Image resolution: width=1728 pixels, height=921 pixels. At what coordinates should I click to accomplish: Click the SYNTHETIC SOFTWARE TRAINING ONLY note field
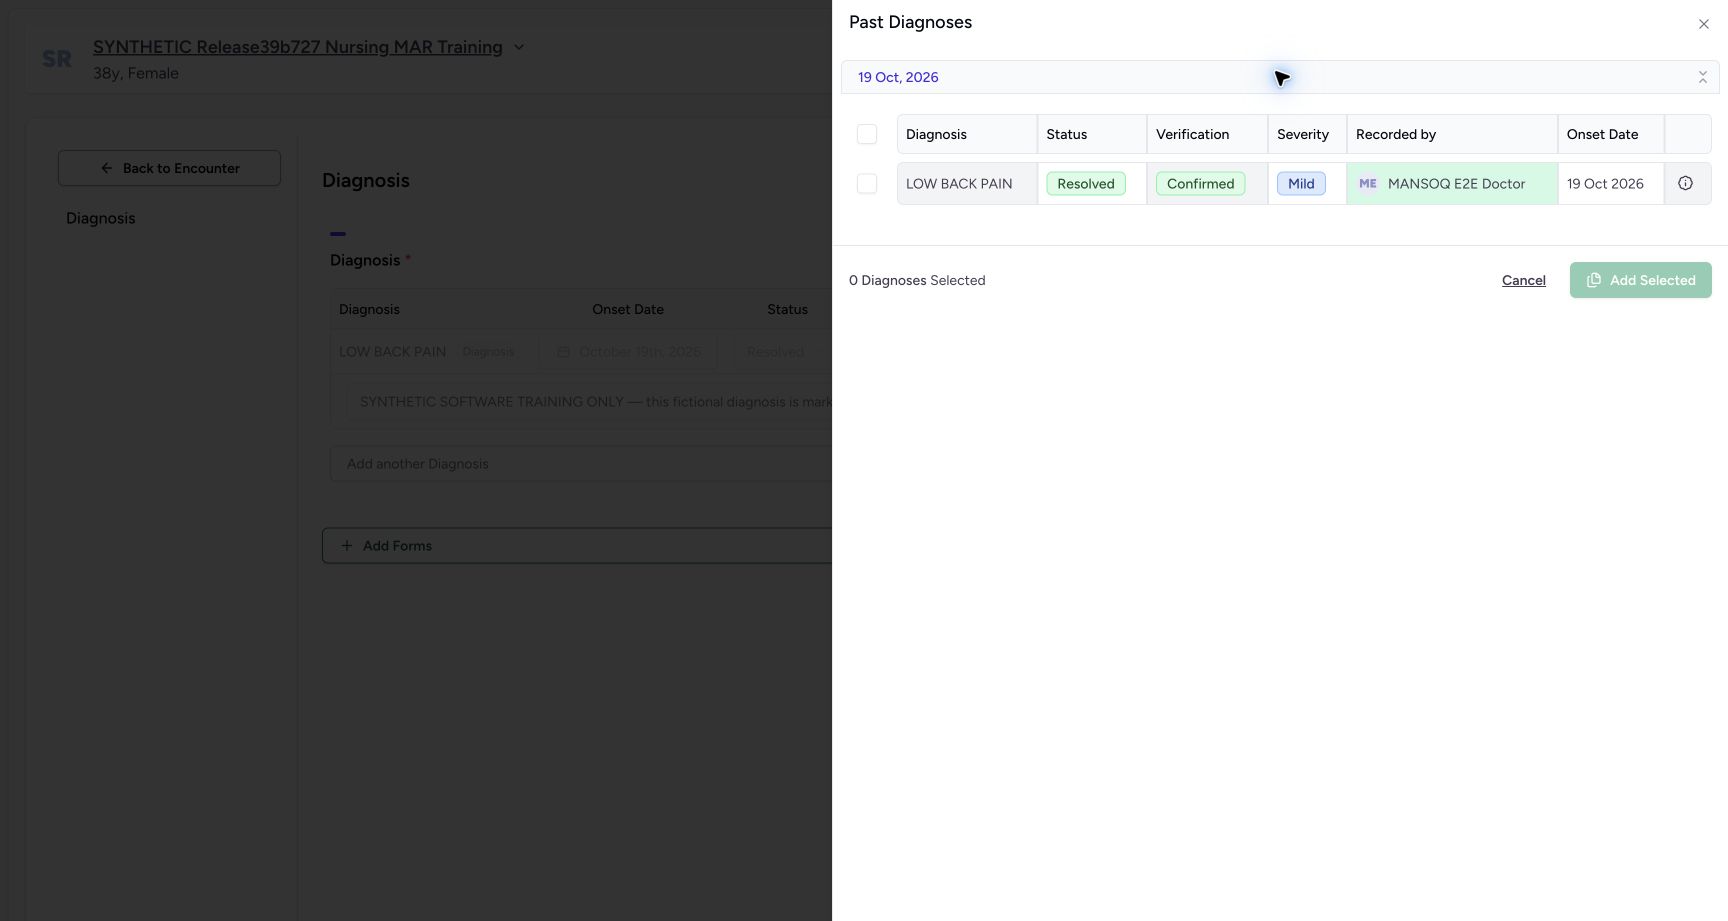point(590,402)
